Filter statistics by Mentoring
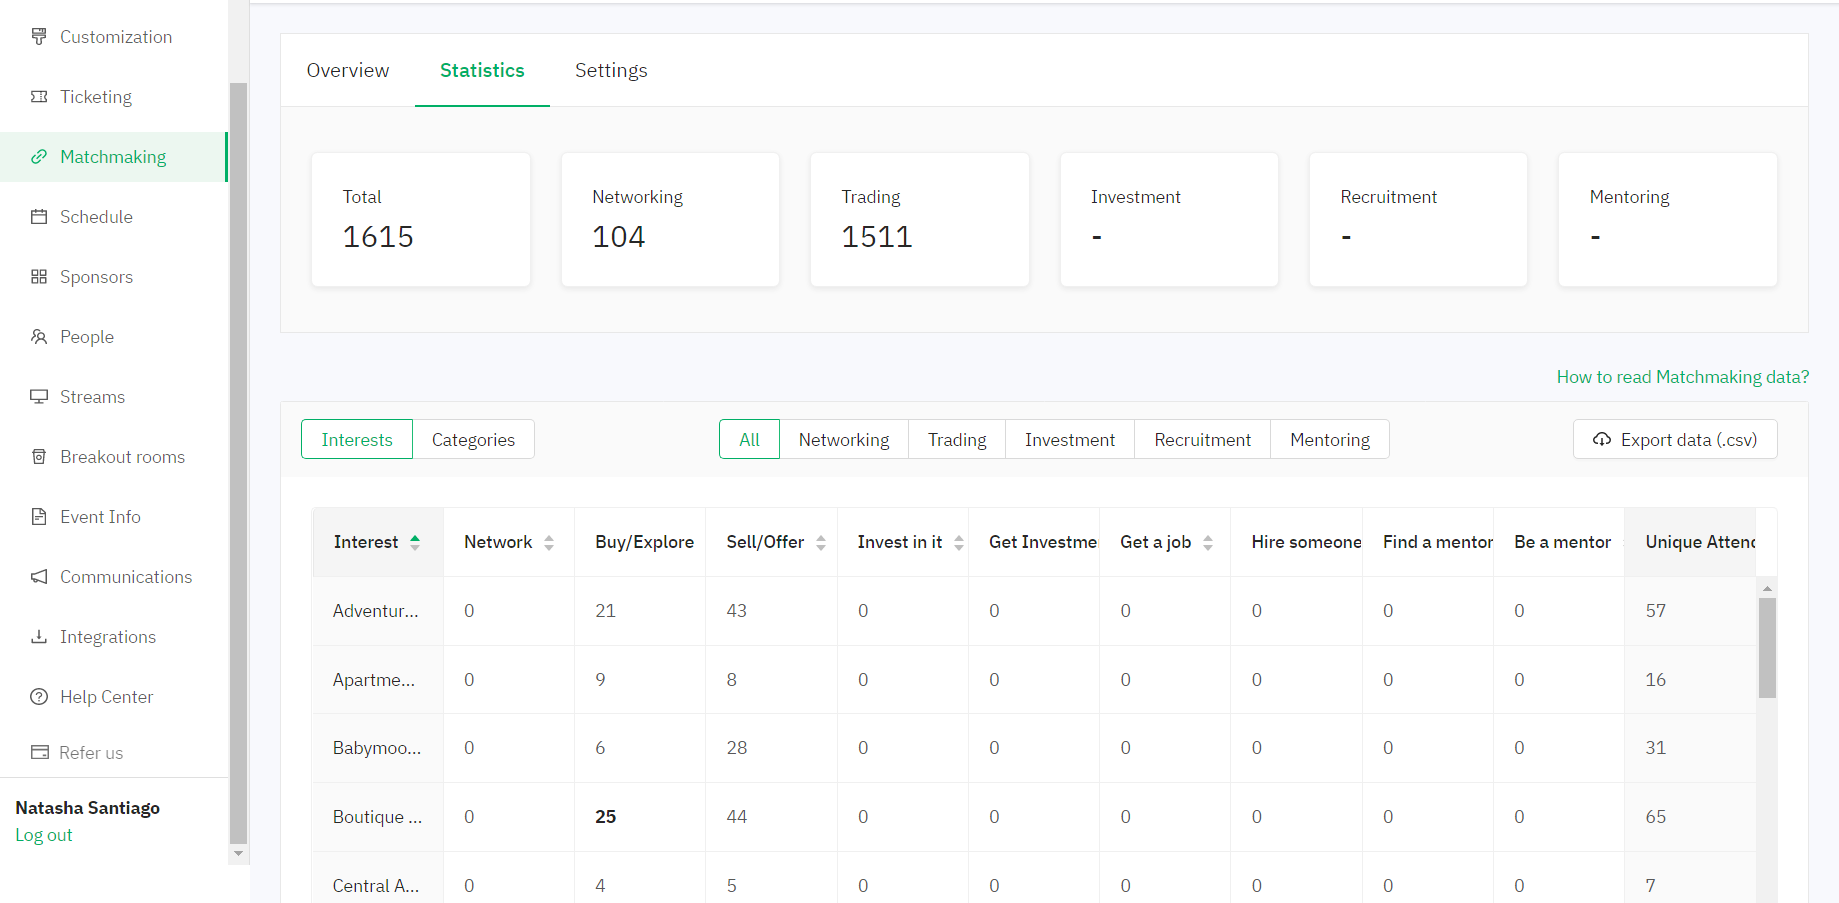Image resolution: width=1839 pixels, height=903 pixels. click(x=1330, y=440)
